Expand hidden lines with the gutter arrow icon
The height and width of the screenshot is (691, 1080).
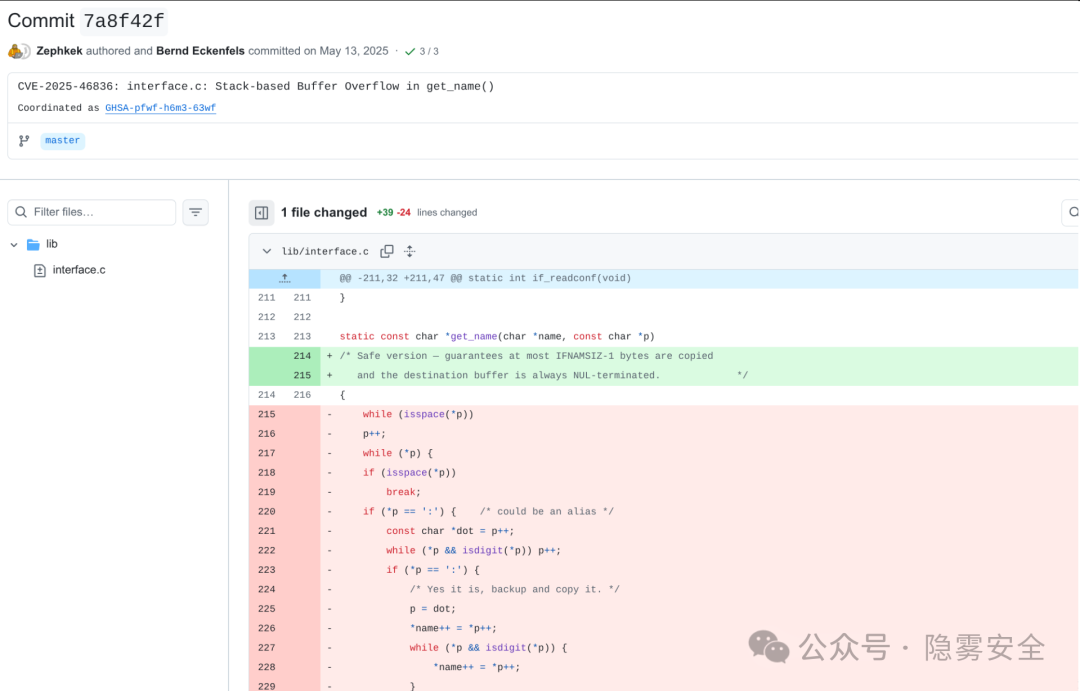pyautogui.click(x=284, y=277)
